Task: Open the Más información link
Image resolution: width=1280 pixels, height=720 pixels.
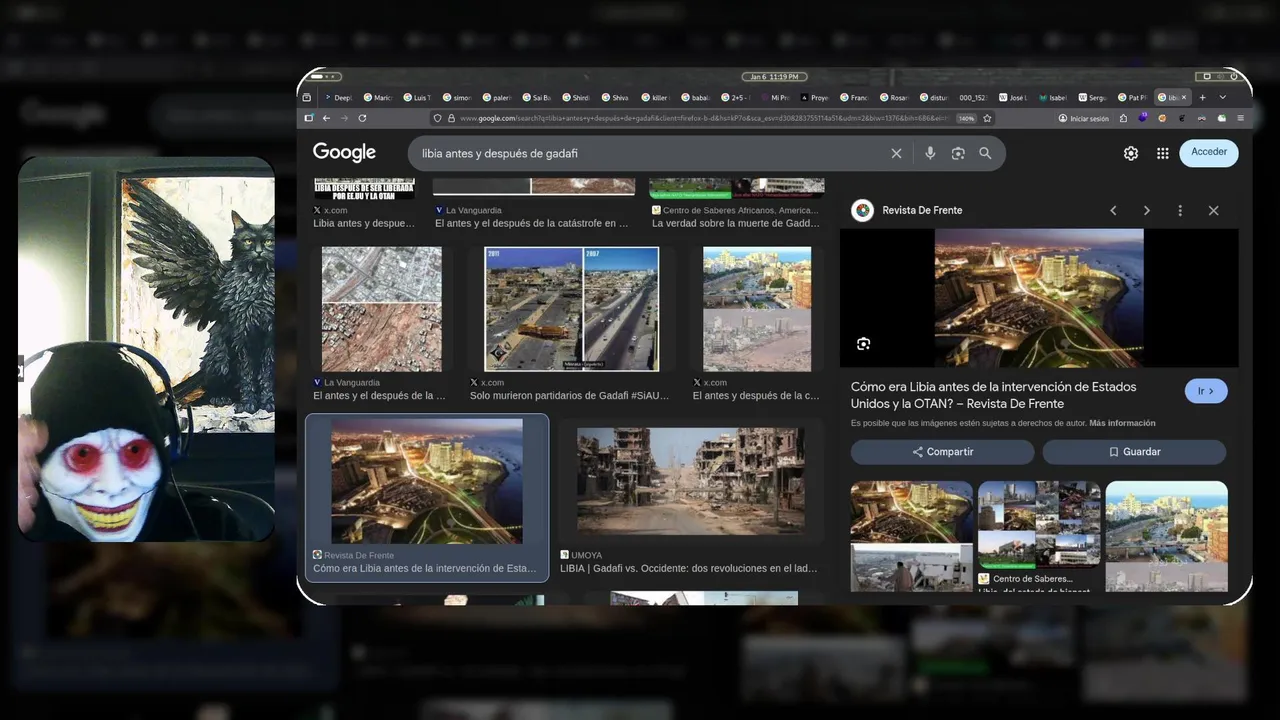Action: (1122, 423)
